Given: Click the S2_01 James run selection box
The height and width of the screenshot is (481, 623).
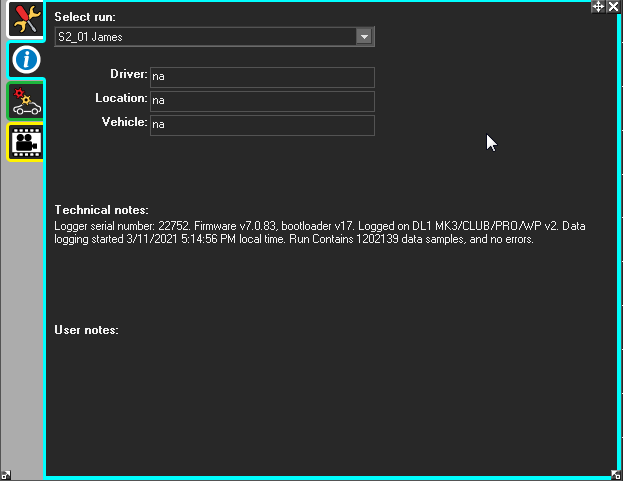Looking at the screenshot, I should 205,37.
